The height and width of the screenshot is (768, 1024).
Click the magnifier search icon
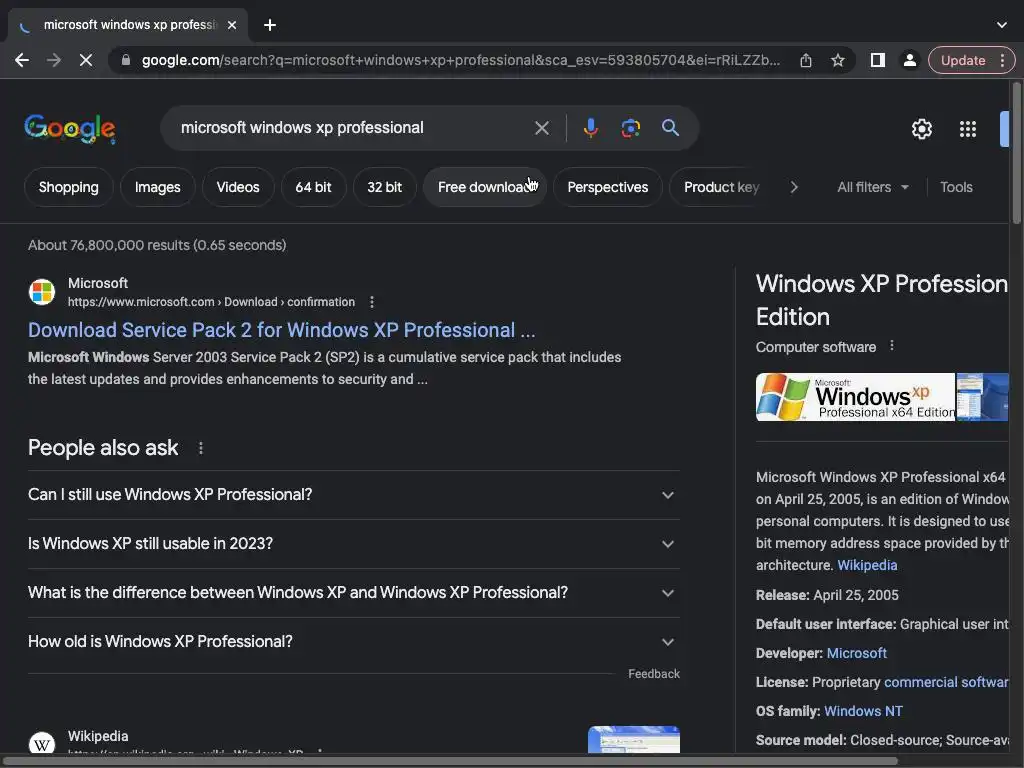670,127
